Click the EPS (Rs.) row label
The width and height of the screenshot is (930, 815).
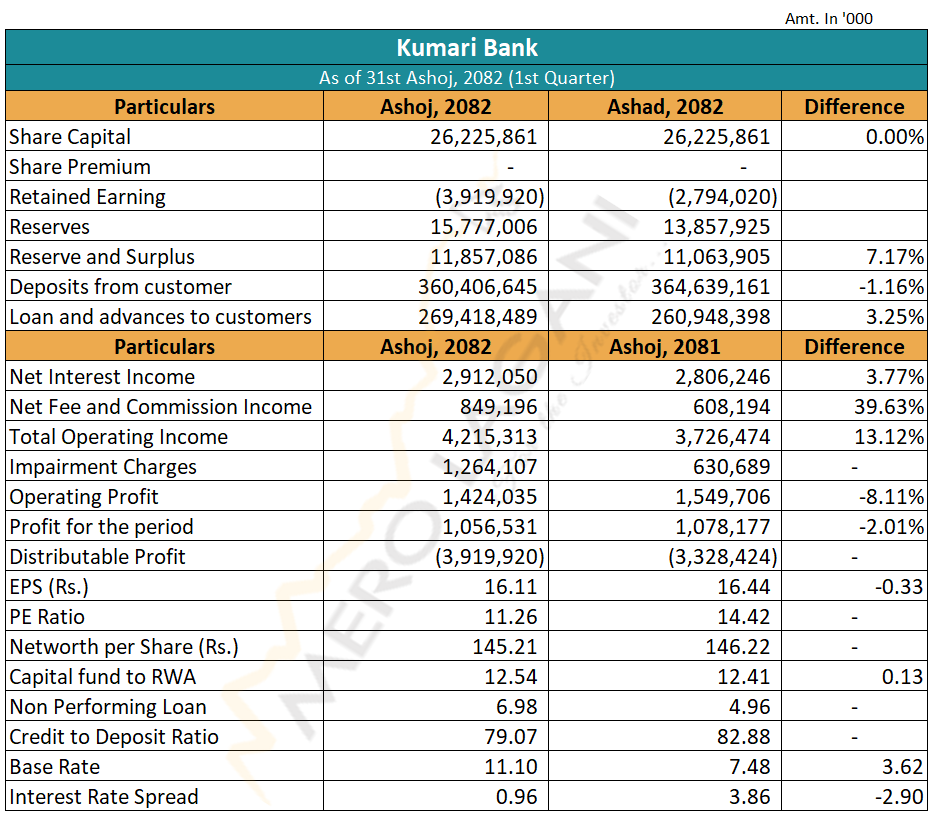(56, 587)
